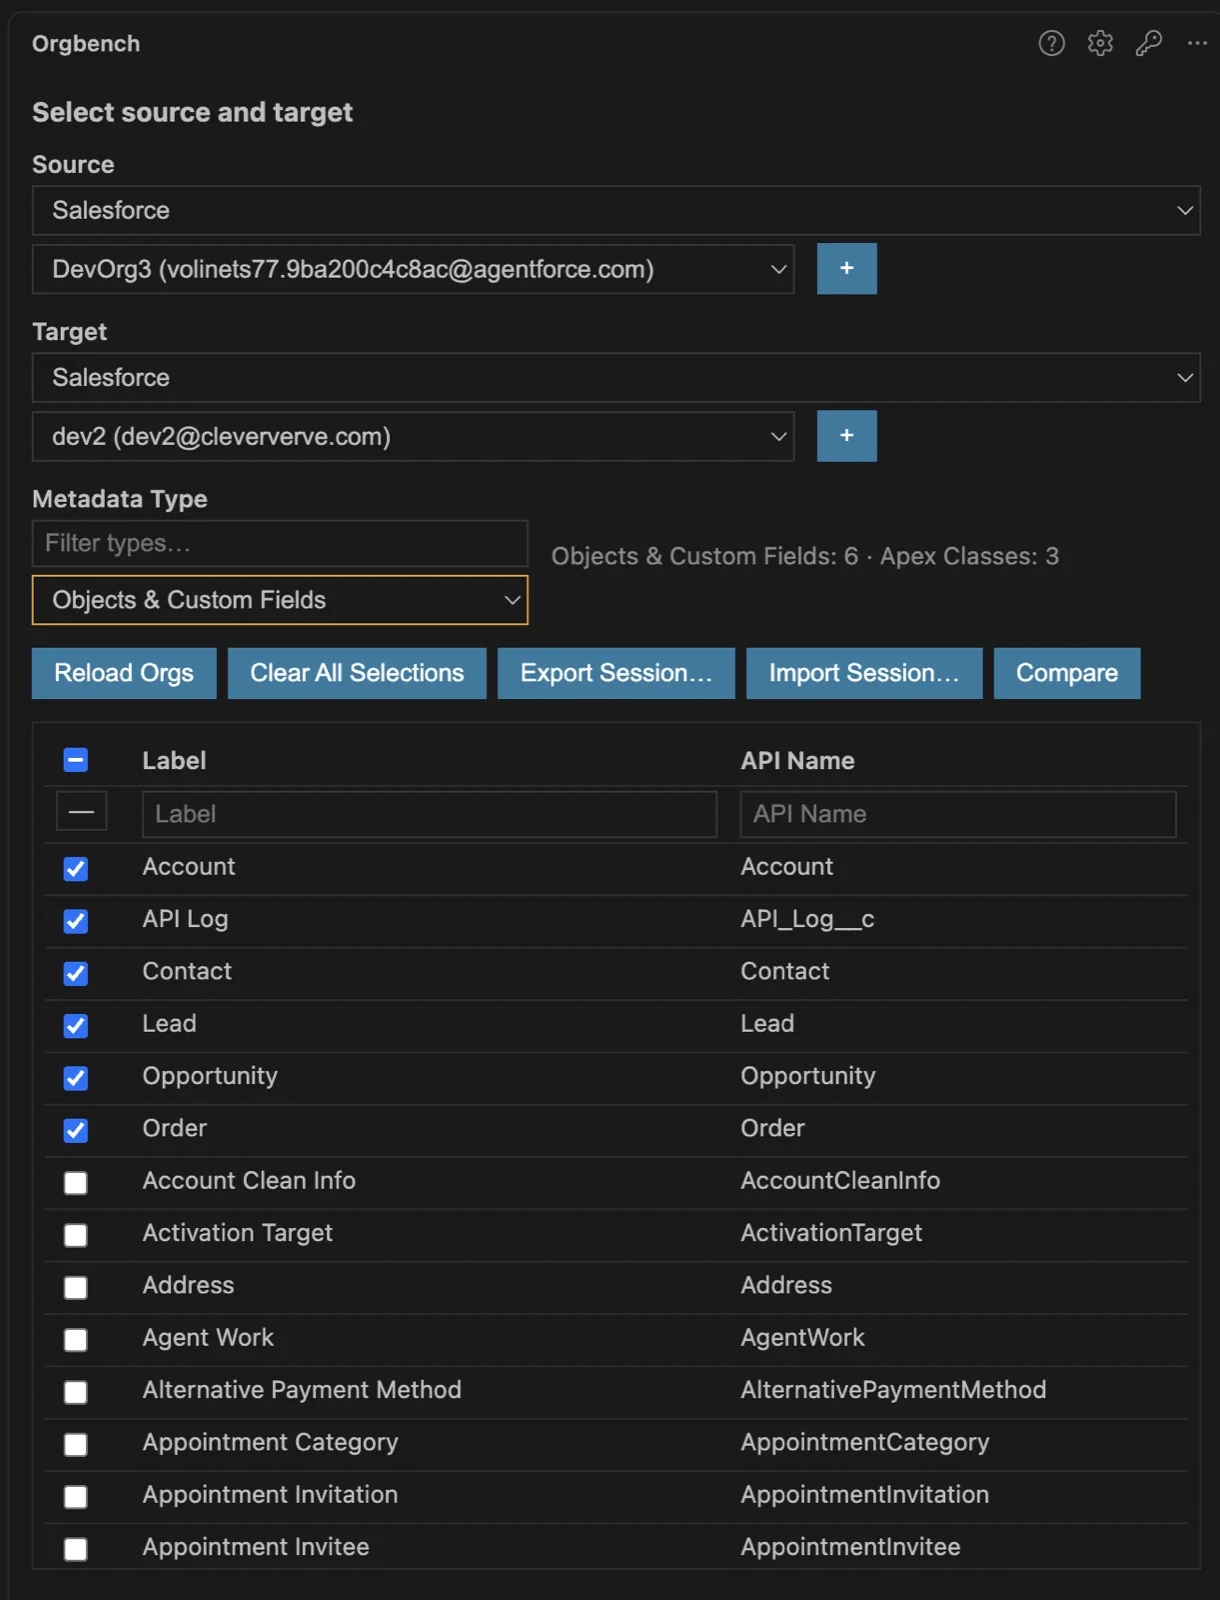This screenshot has height=1600, width=1220.
Task: Toggle the select-all checkbox in table header
Action: (76, 760)
